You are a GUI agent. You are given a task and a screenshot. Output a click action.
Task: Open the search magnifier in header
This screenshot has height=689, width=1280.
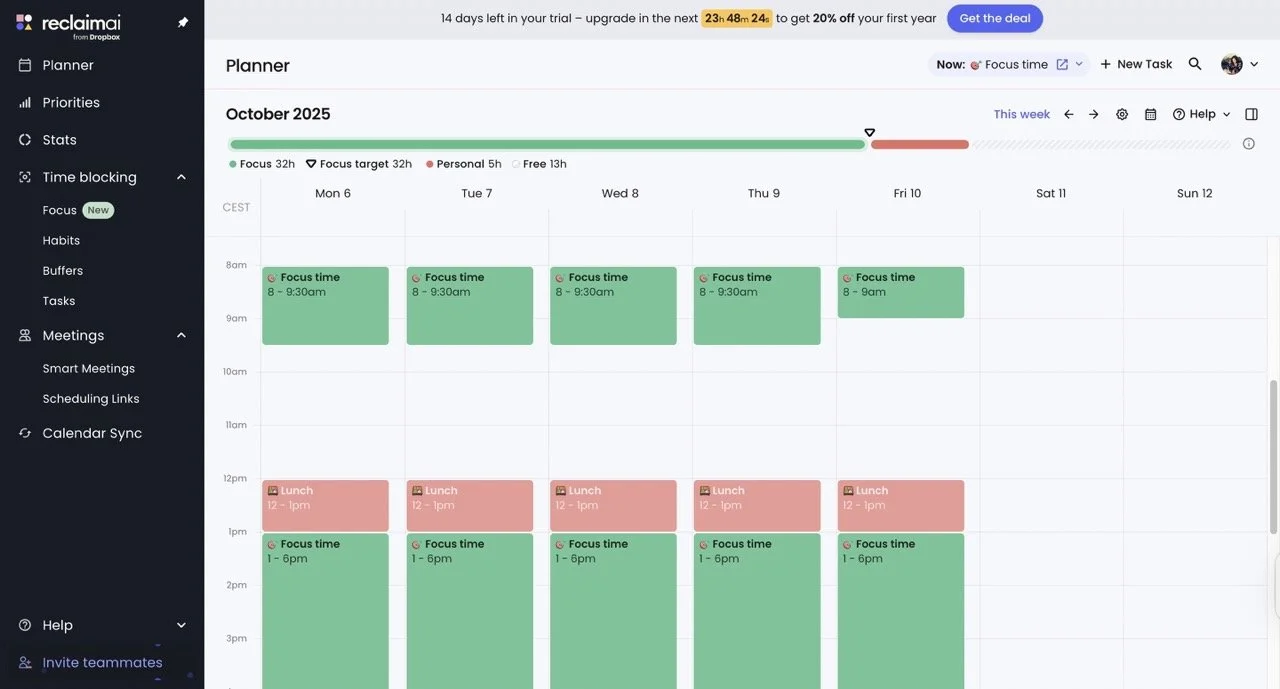click(x=1193, y=62)
